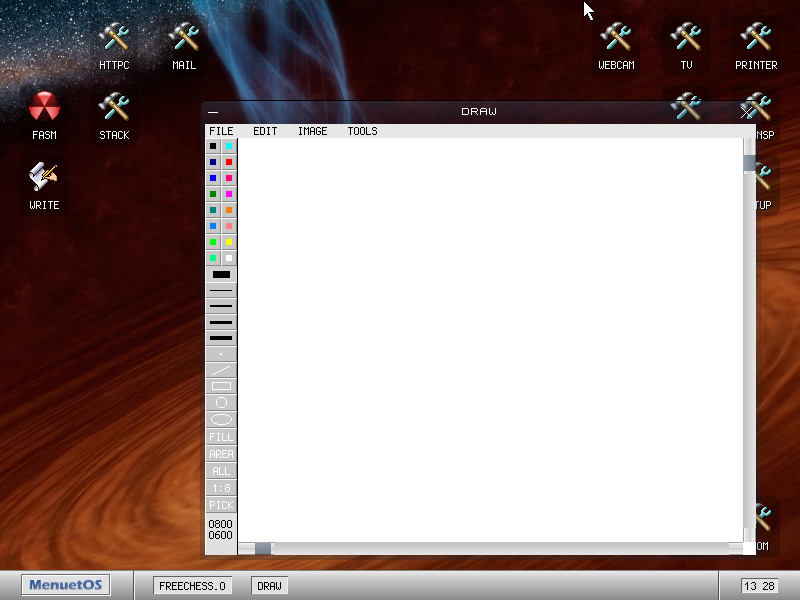Activate the FILL tool
This screenshot has height=600, width=800.
pyautogui.click(x=220, y=437)
